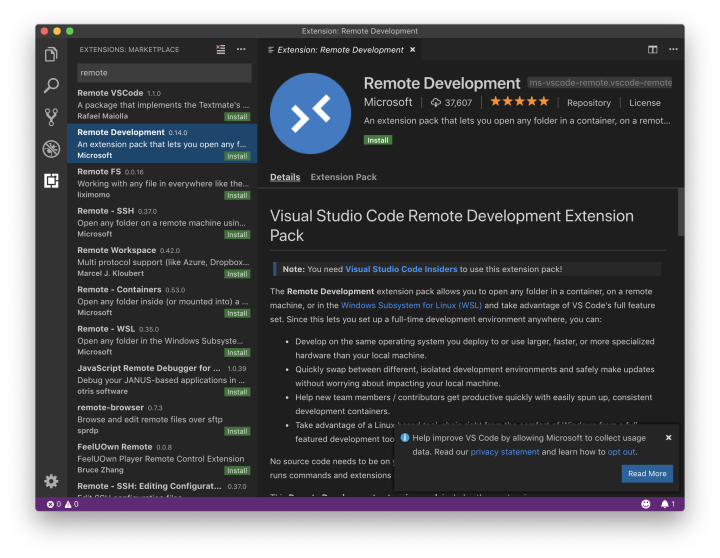
Task: Show warnings count in status bar
Action: tap(72, 504)
